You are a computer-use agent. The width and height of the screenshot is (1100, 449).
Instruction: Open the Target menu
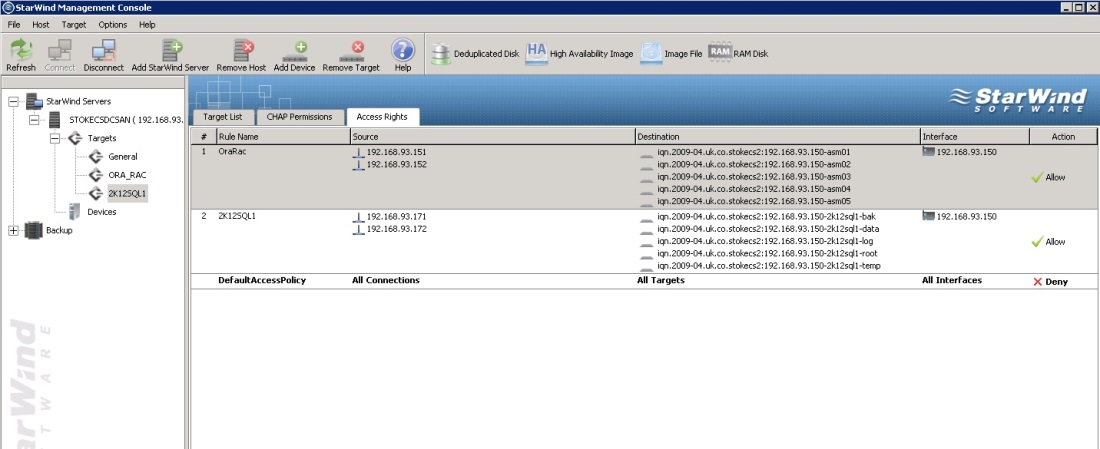pyautogui.click(x=74, y=25)
